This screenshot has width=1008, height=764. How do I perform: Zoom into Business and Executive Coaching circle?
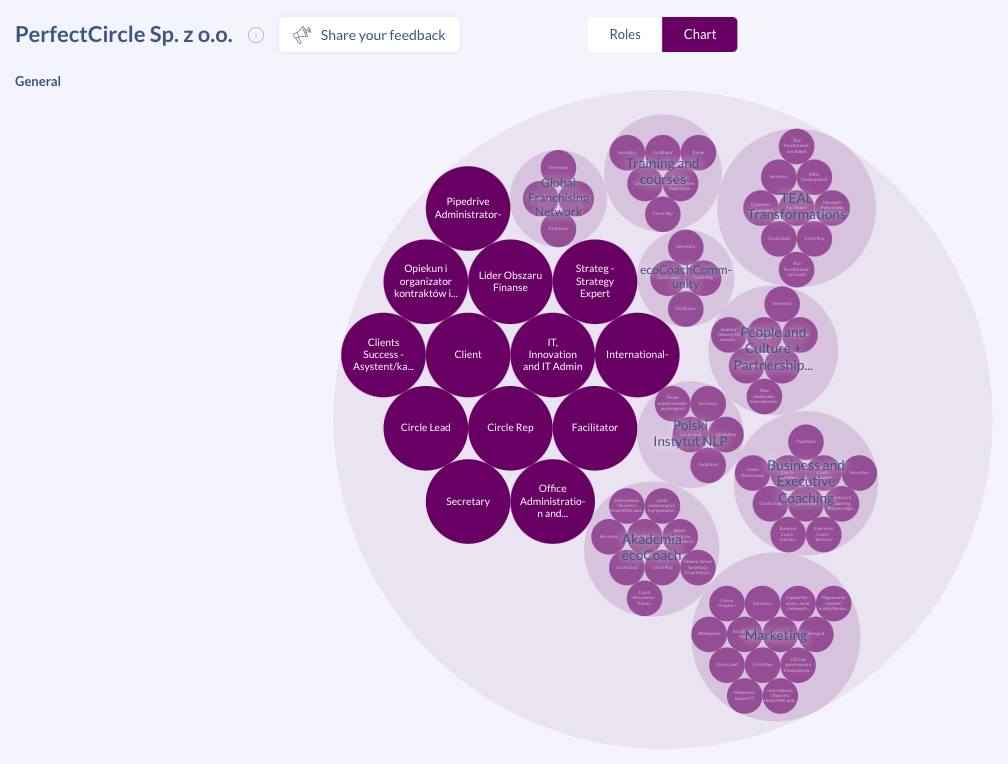806,482
